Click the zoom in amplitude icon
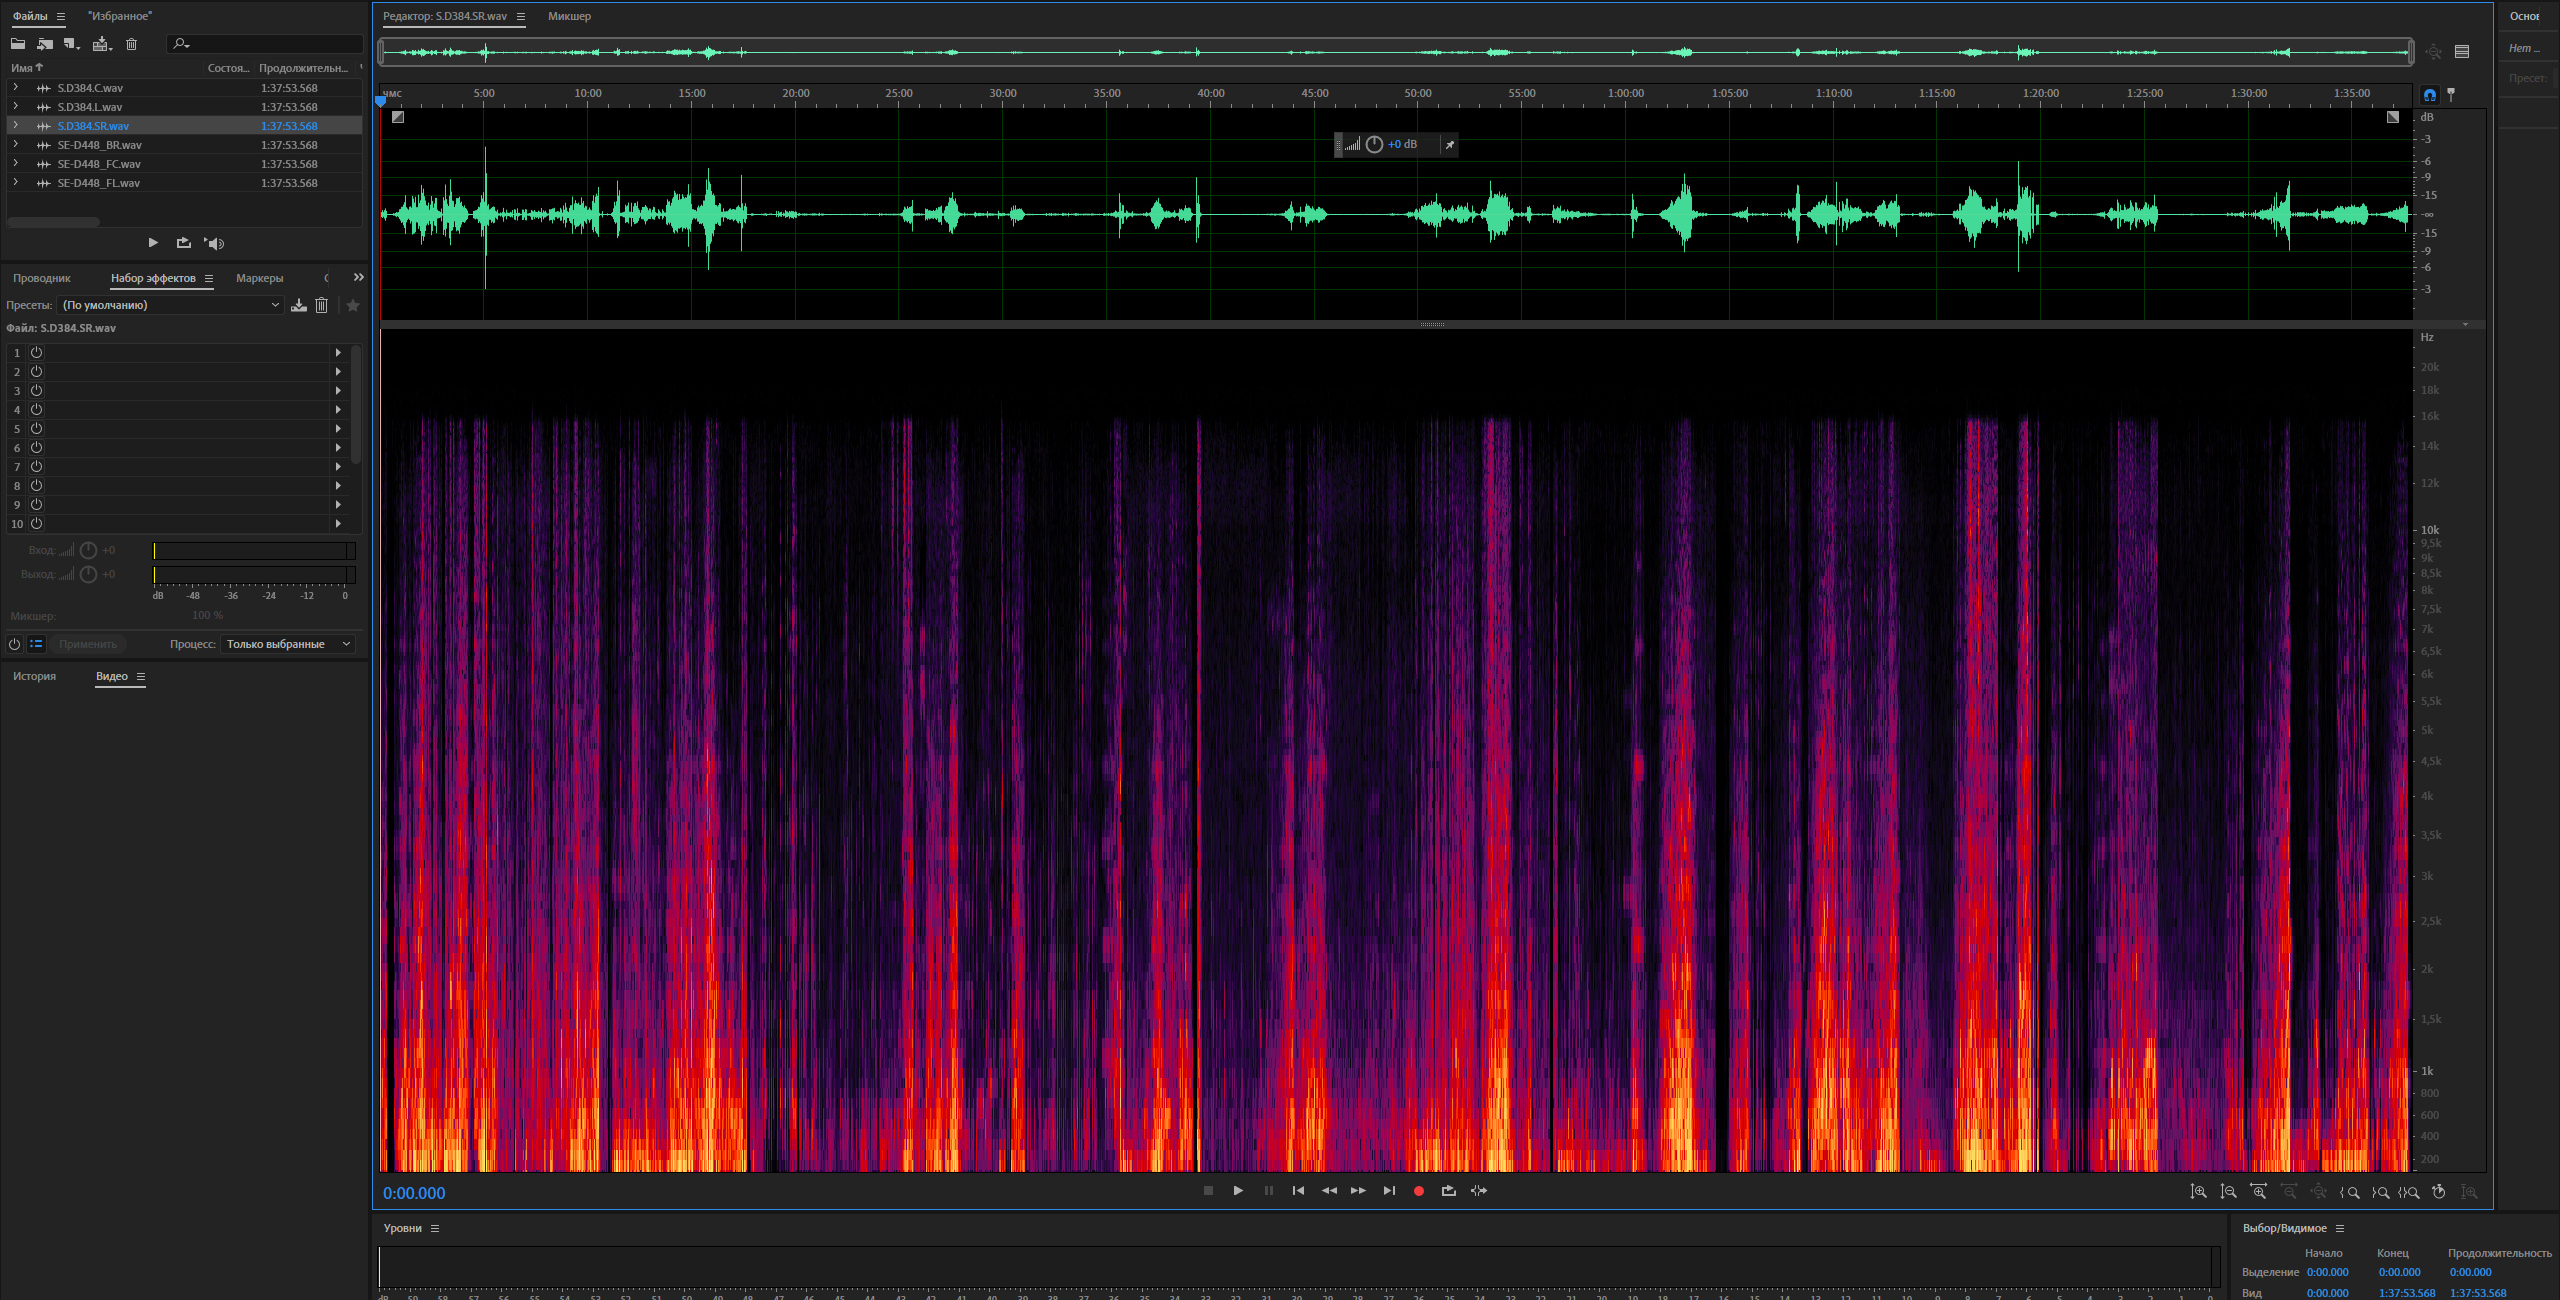Screen dimensions: 2560x1300 (2198, 1192)
